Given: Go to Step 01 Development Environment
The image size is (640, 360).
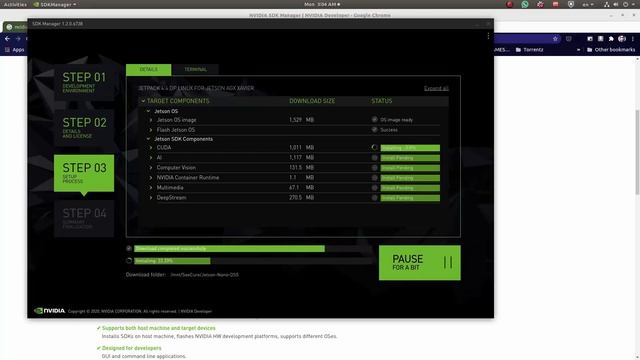Looking at the screenshot, I should click(x=84, y=82).
